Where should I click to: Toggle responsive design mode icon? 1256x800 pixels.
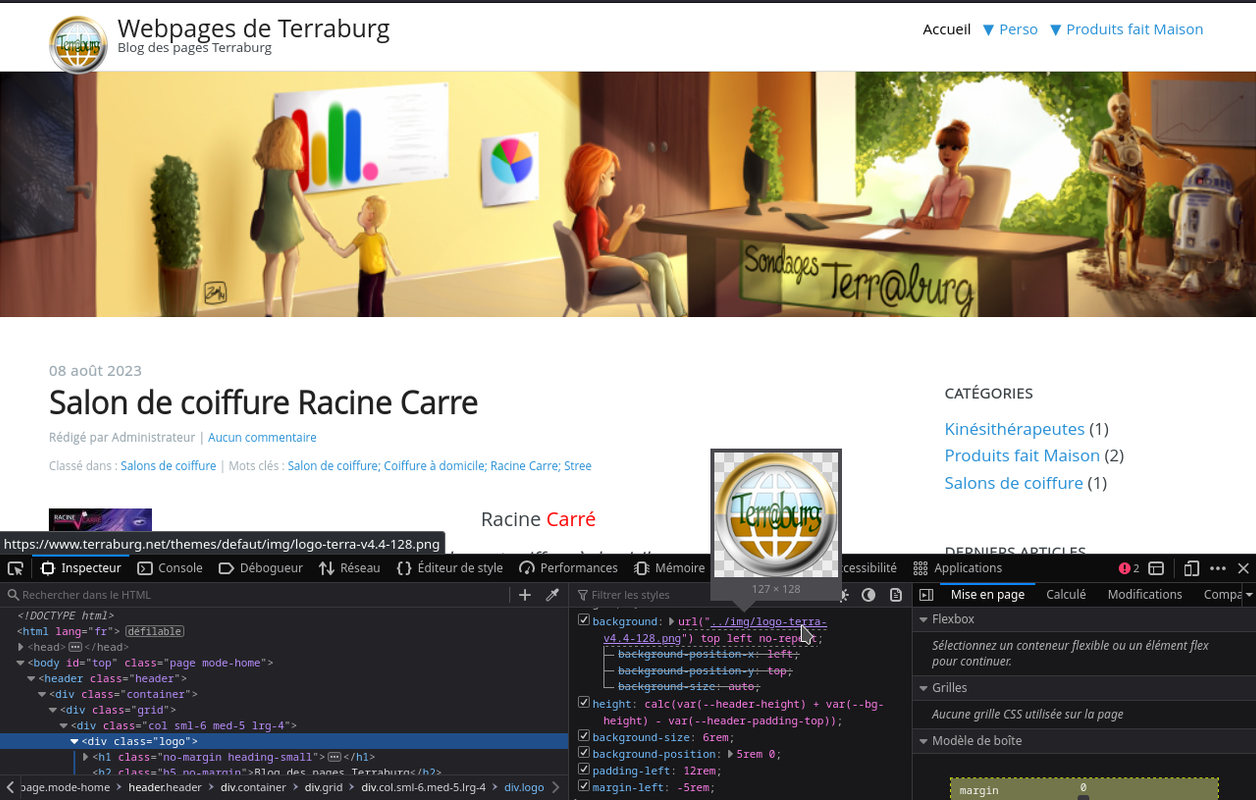[x=1191, y=568]
